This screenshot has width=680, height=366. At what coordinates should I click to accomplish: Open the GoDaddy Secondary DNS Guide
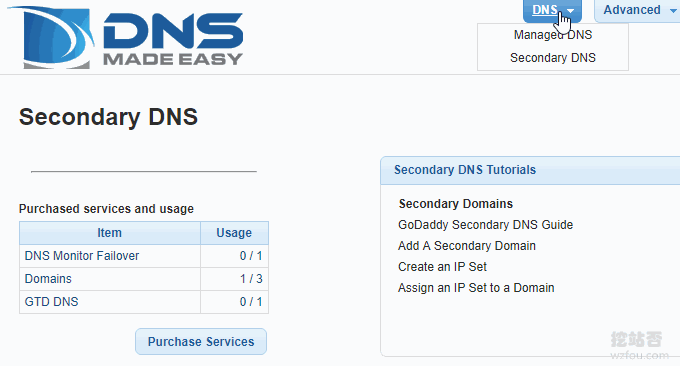485,225
